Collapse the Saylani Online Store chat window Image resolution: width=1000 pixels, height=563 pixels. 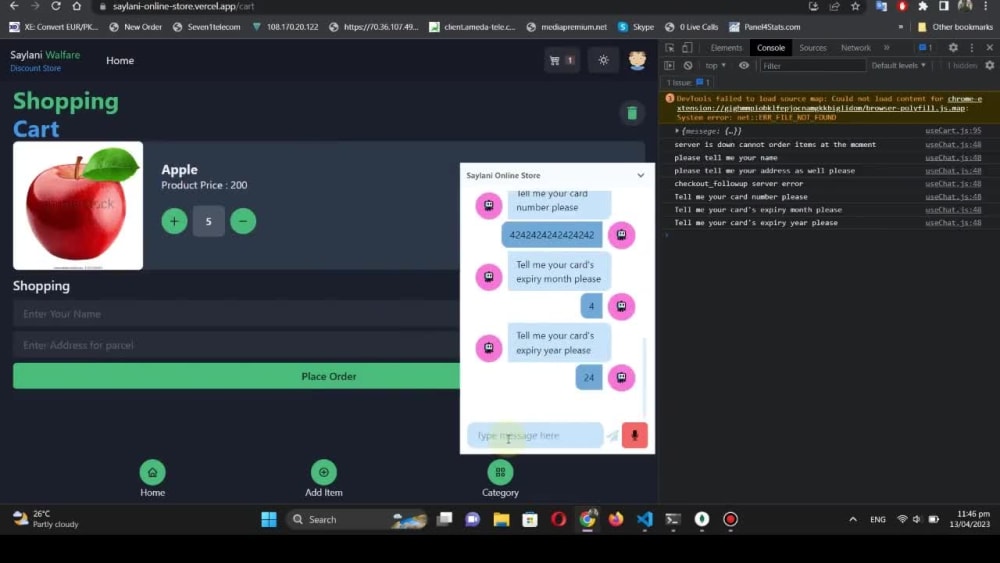pos(640,175)
